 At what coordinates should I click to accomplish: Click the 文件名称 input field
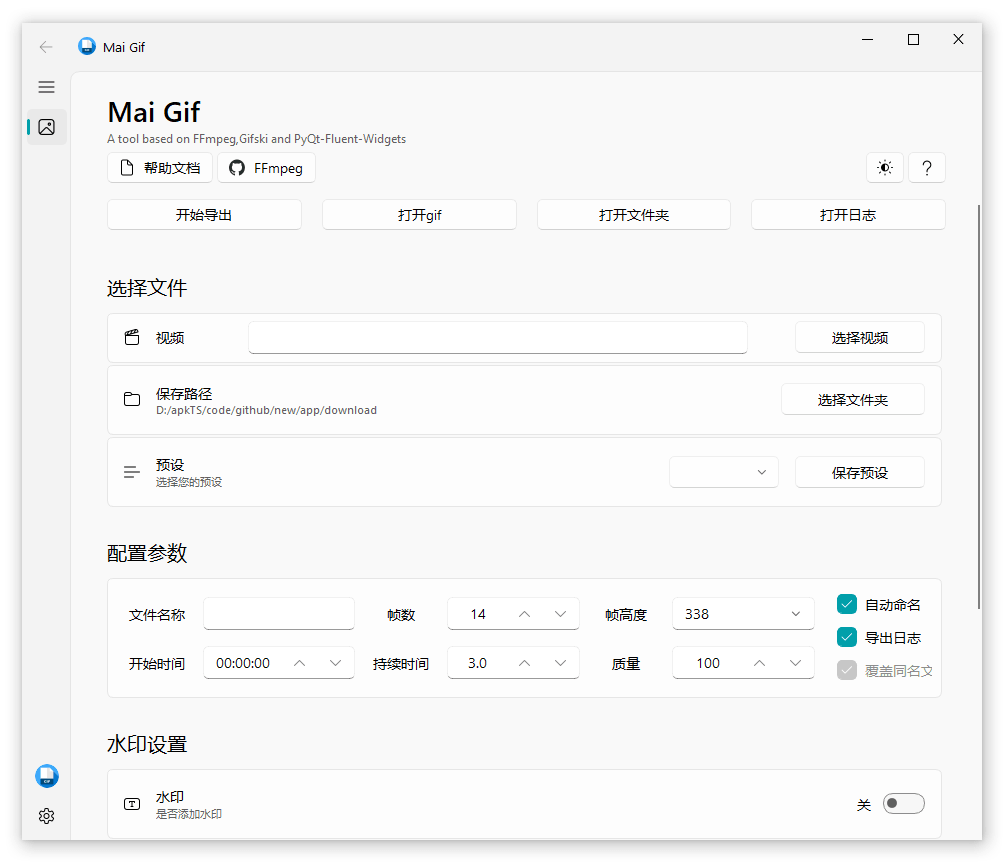278,614
